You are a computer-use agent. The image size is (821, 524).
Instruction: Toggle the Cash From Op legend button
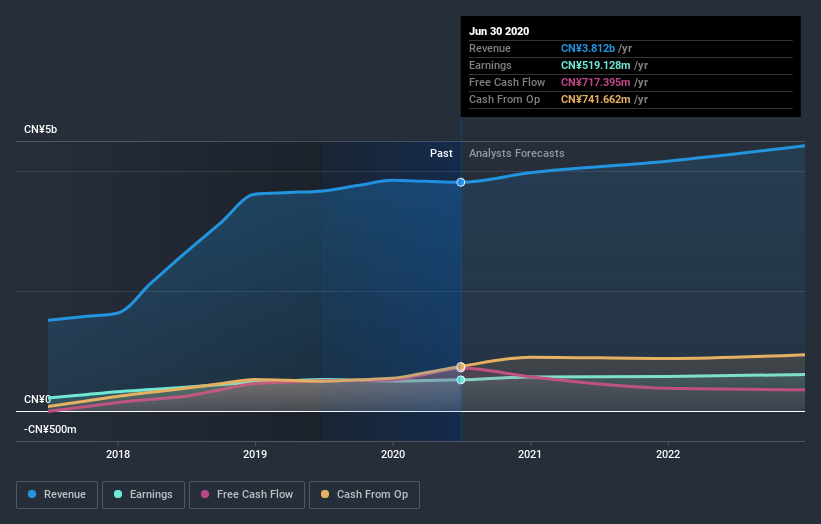pos(364,495)
